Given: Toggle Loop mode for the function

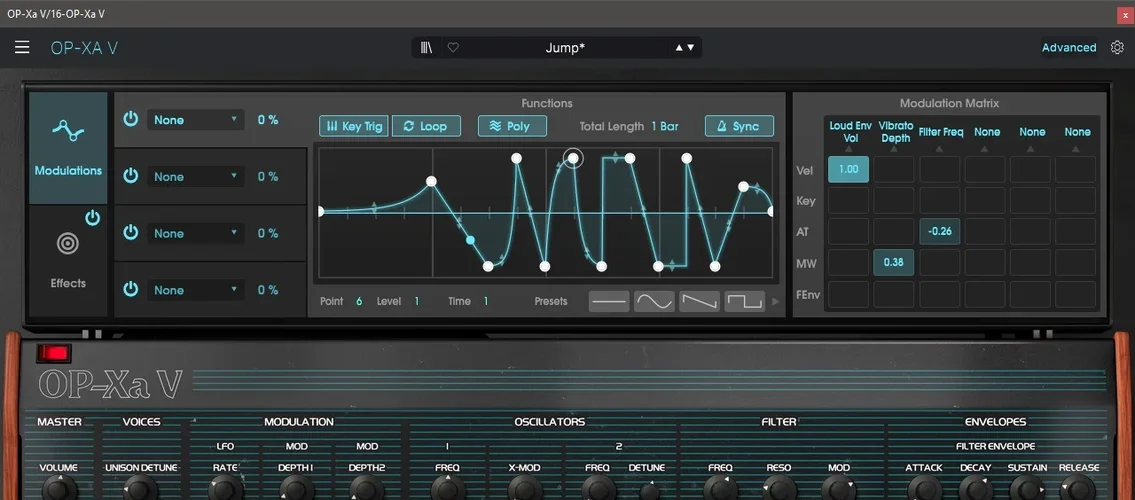Looking at the screenshot, I should (x=426, y=126).
